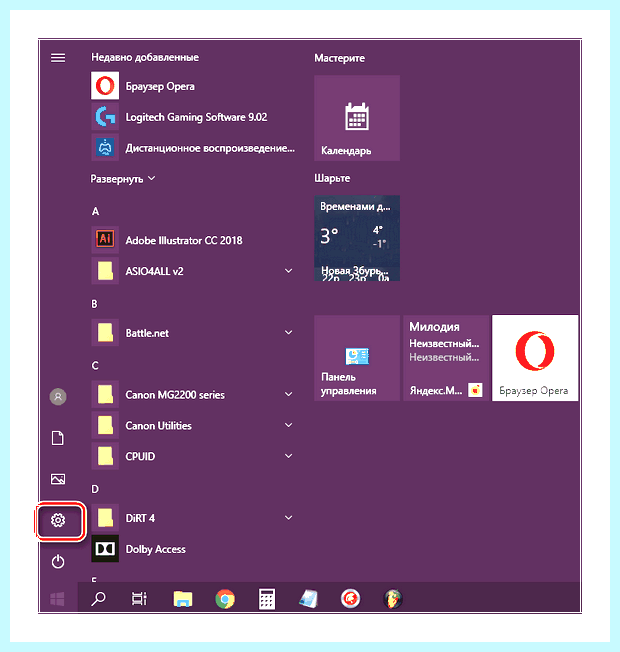Open the weather live tile
This screenshot has width=620, height=652.
(x=357, y=238)
